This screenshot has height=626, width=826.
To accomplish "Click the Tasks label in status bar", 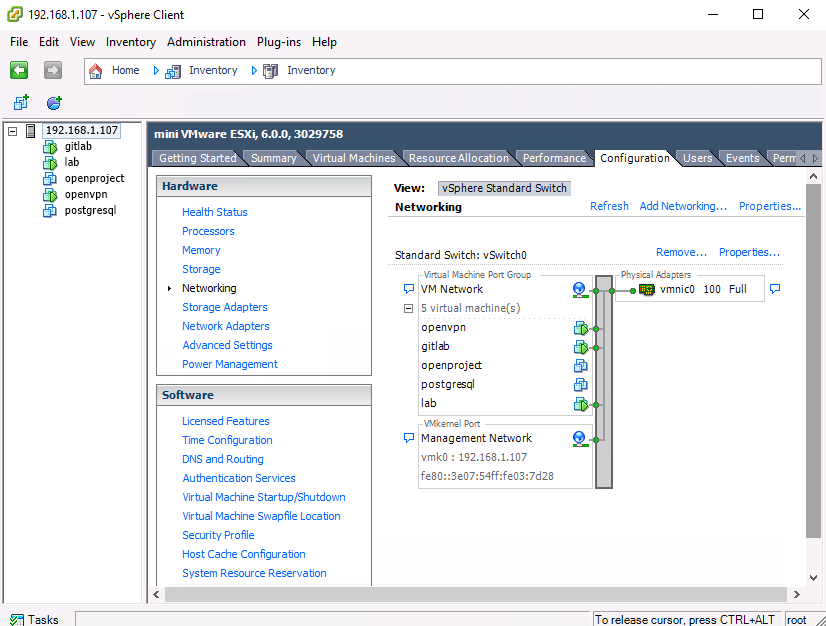I will coord(43,620).
